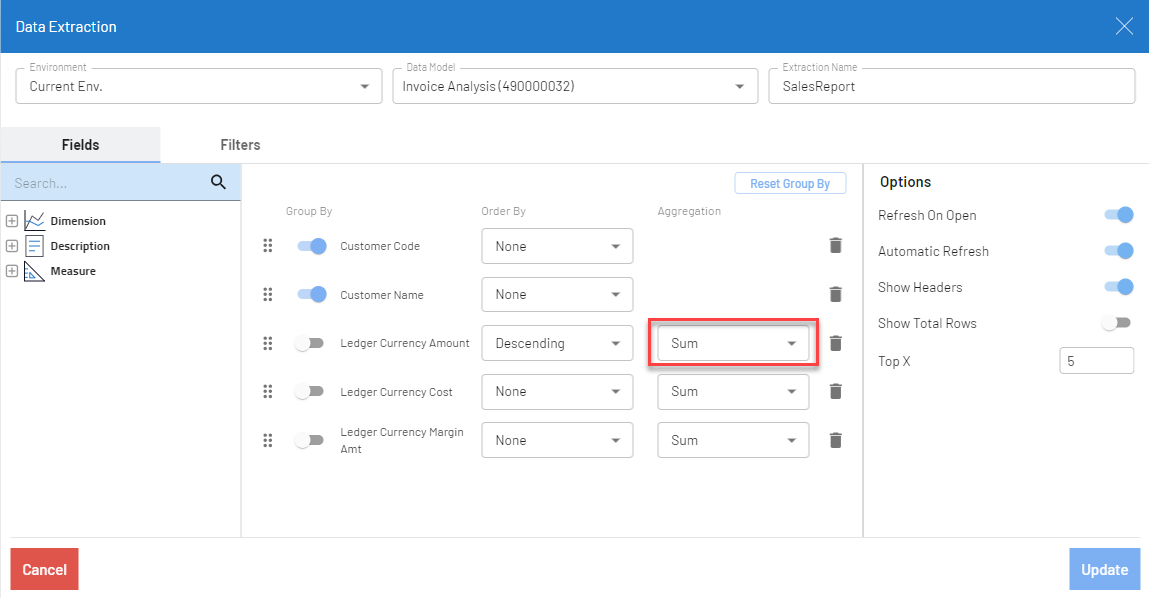Click the red Cancel button
1149x598 pixels.
tap(44, 569)
